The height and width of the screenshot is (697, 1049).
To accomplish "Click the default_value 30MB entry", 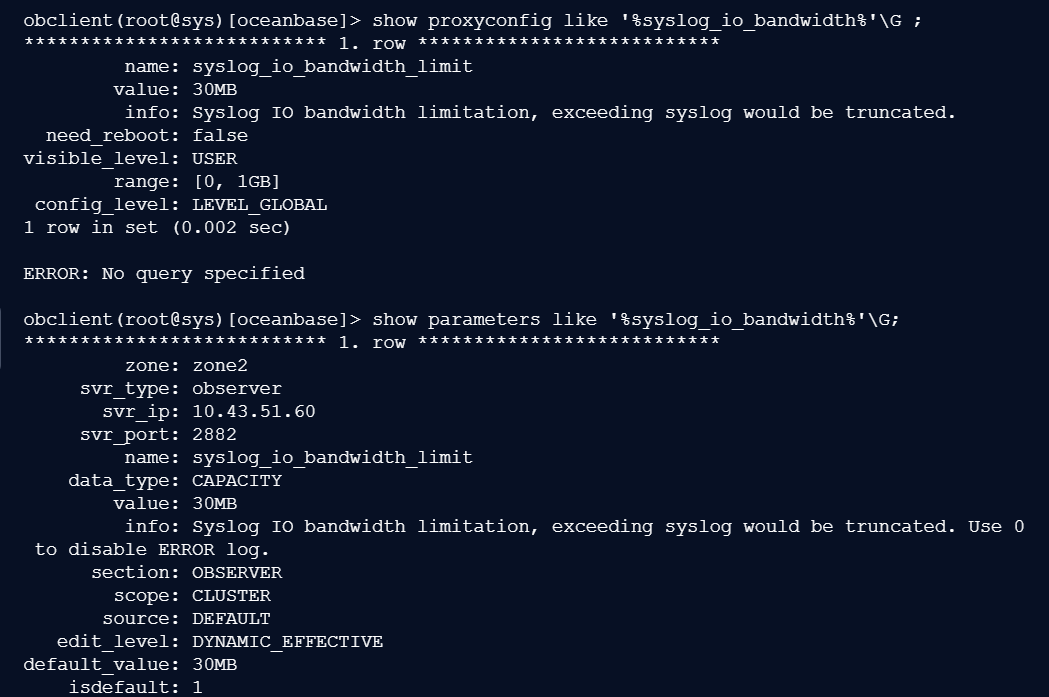I will [x=214, y=664].
